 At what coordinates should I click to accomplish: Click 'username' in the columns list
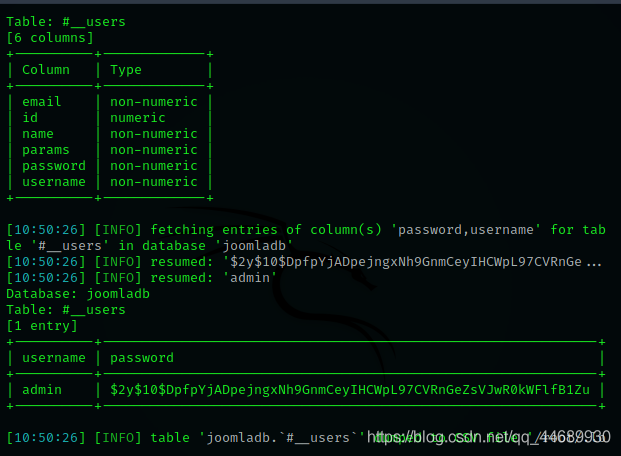point(54,182)
